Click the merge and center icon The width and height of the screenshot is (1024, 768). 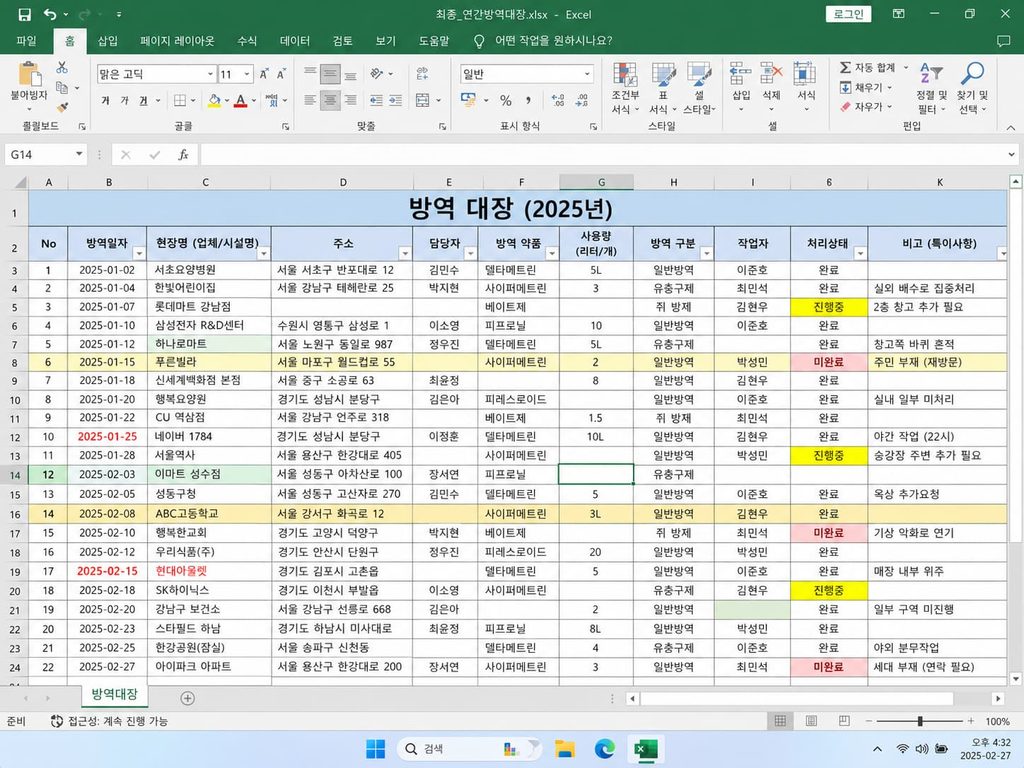pos(423,101)
